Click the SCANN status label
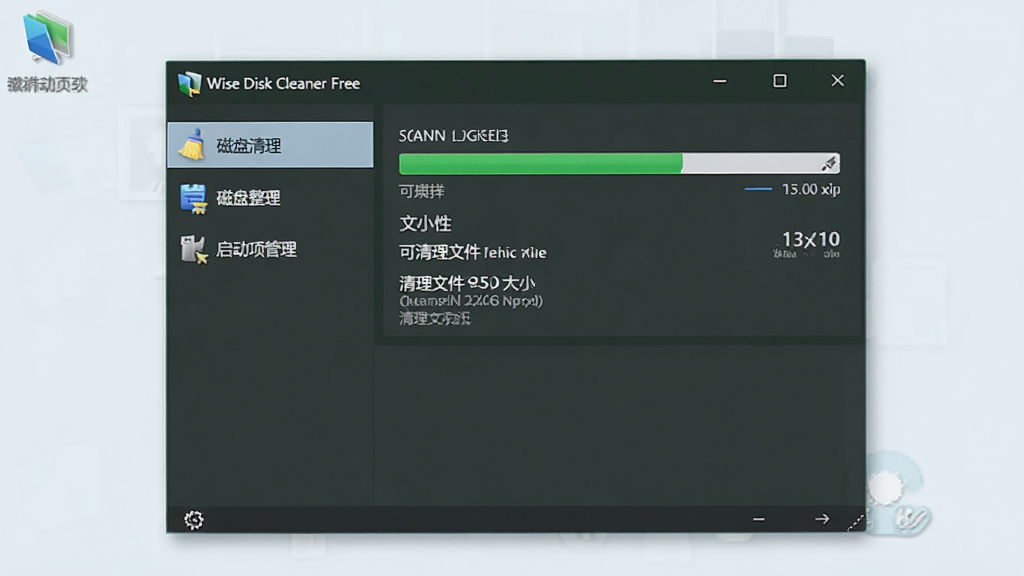The image size is (1024, 576). pyautogui.click(x=454, y=136)
